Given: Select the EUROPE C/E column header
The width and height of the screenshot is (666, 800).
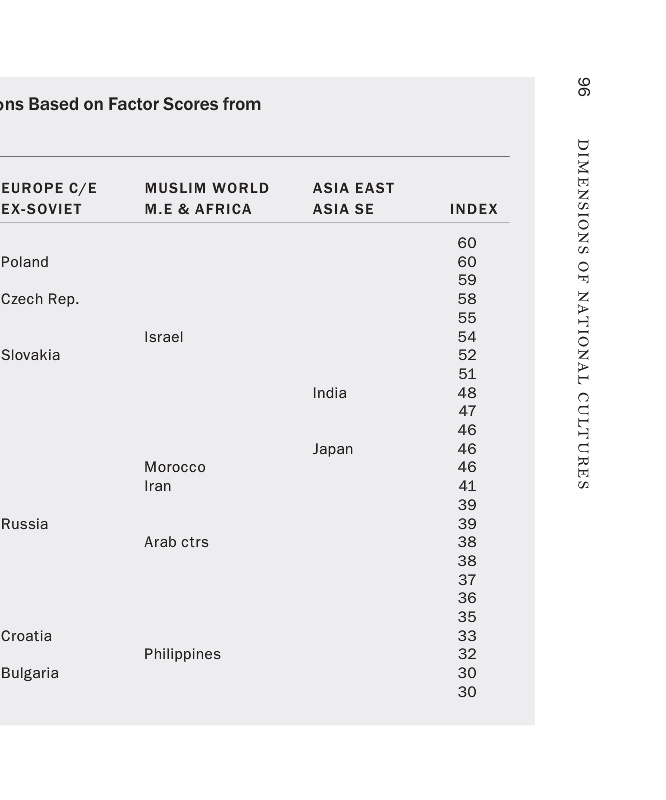Looking at the screenshot, I should (x=49, y=188).
